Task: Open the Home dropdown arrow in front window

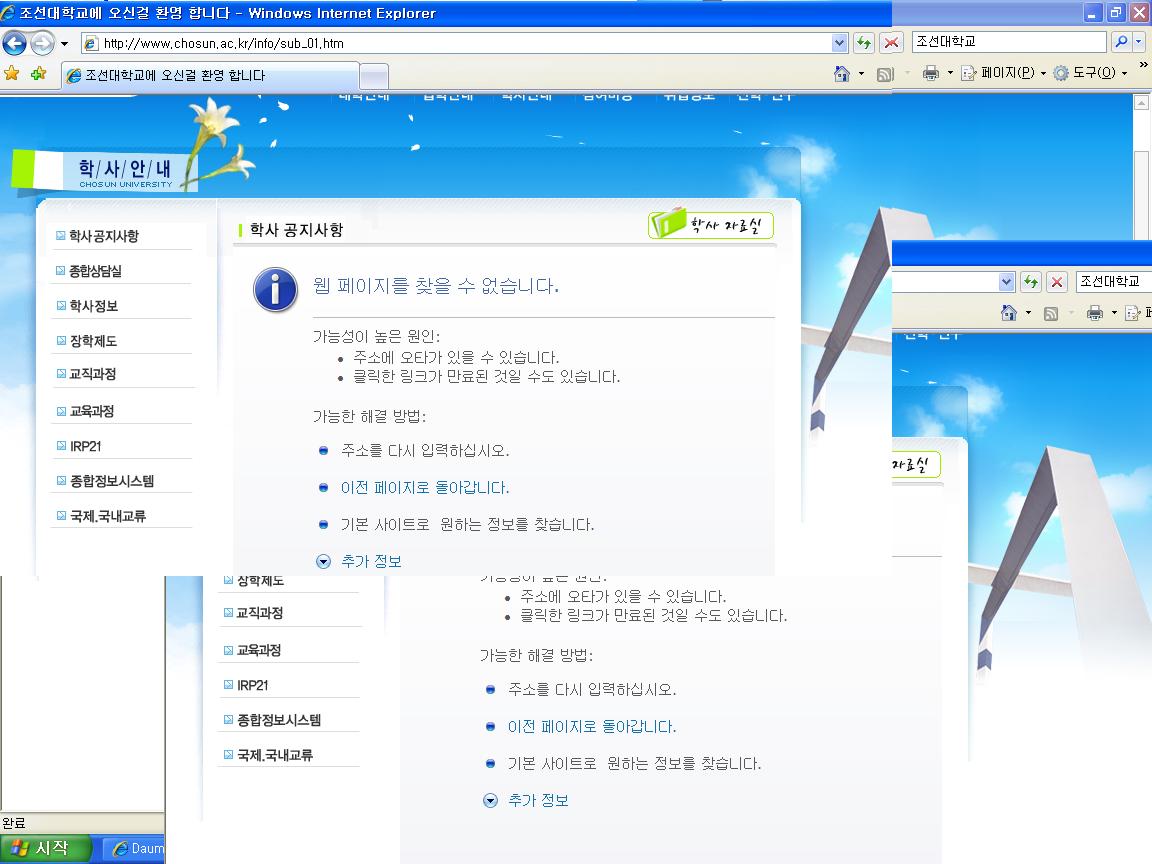Action: tap(861, 73)
